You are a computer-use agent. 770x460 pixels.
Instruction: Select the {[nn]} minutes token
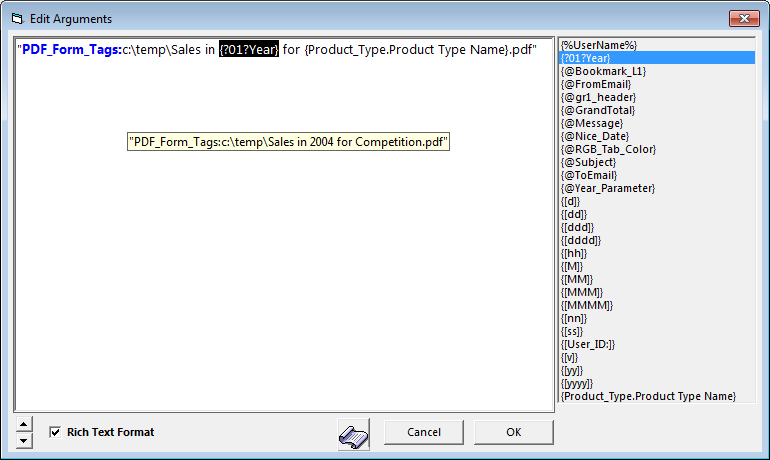[x=657, y=318]
